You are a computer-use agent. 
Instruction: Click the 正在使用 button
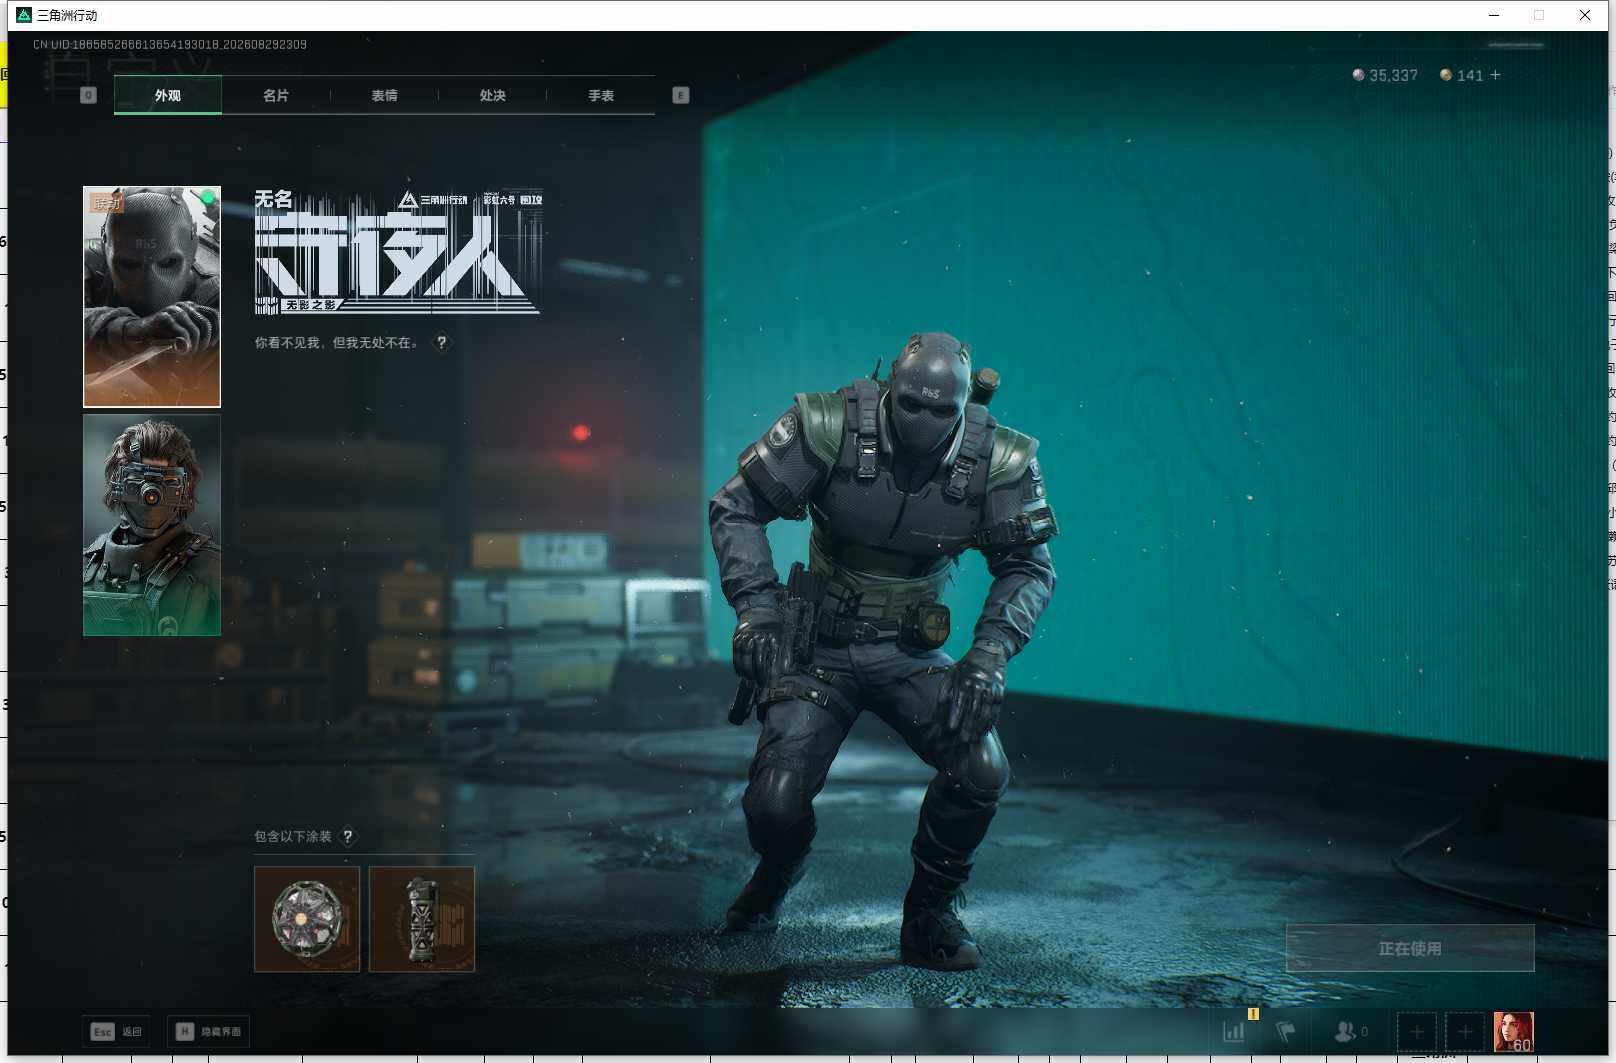(1410, 948)
